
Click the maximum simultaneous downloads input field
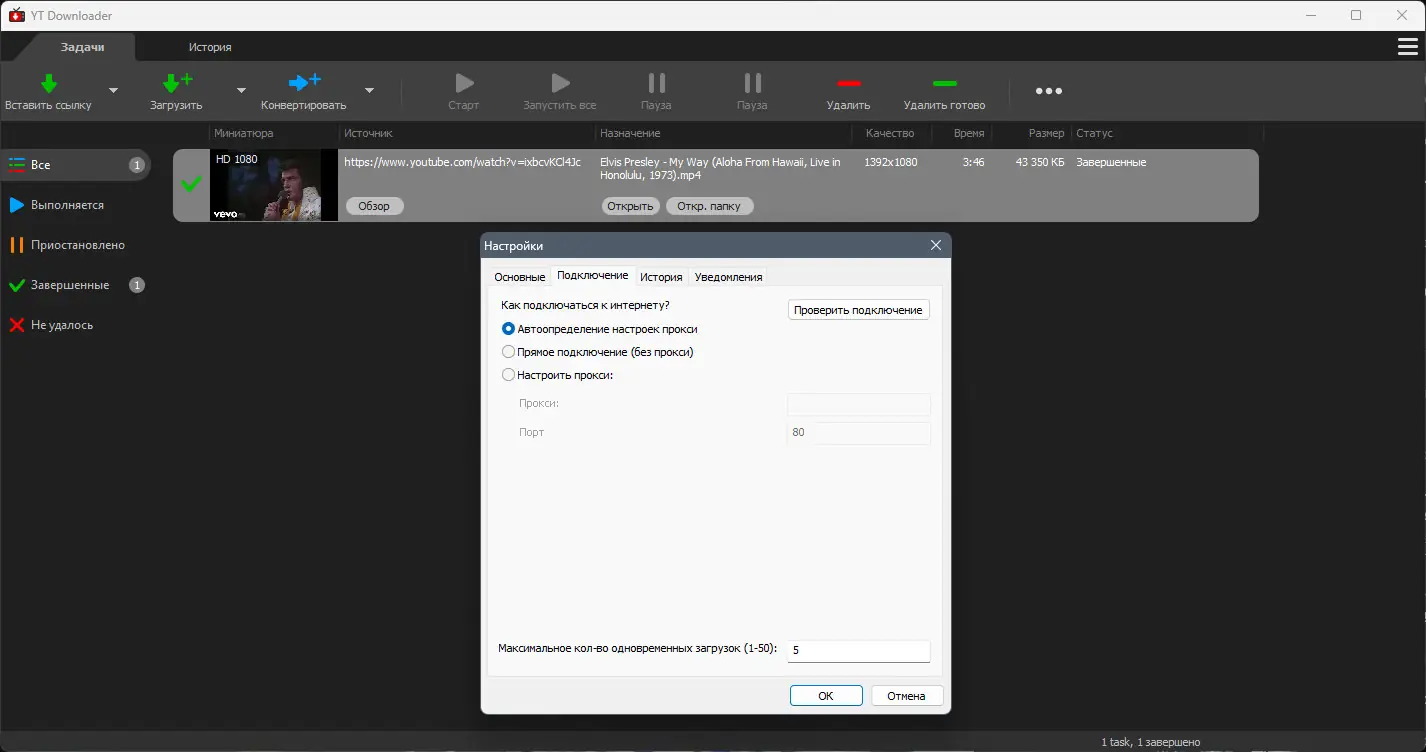(x=857, y=650)
